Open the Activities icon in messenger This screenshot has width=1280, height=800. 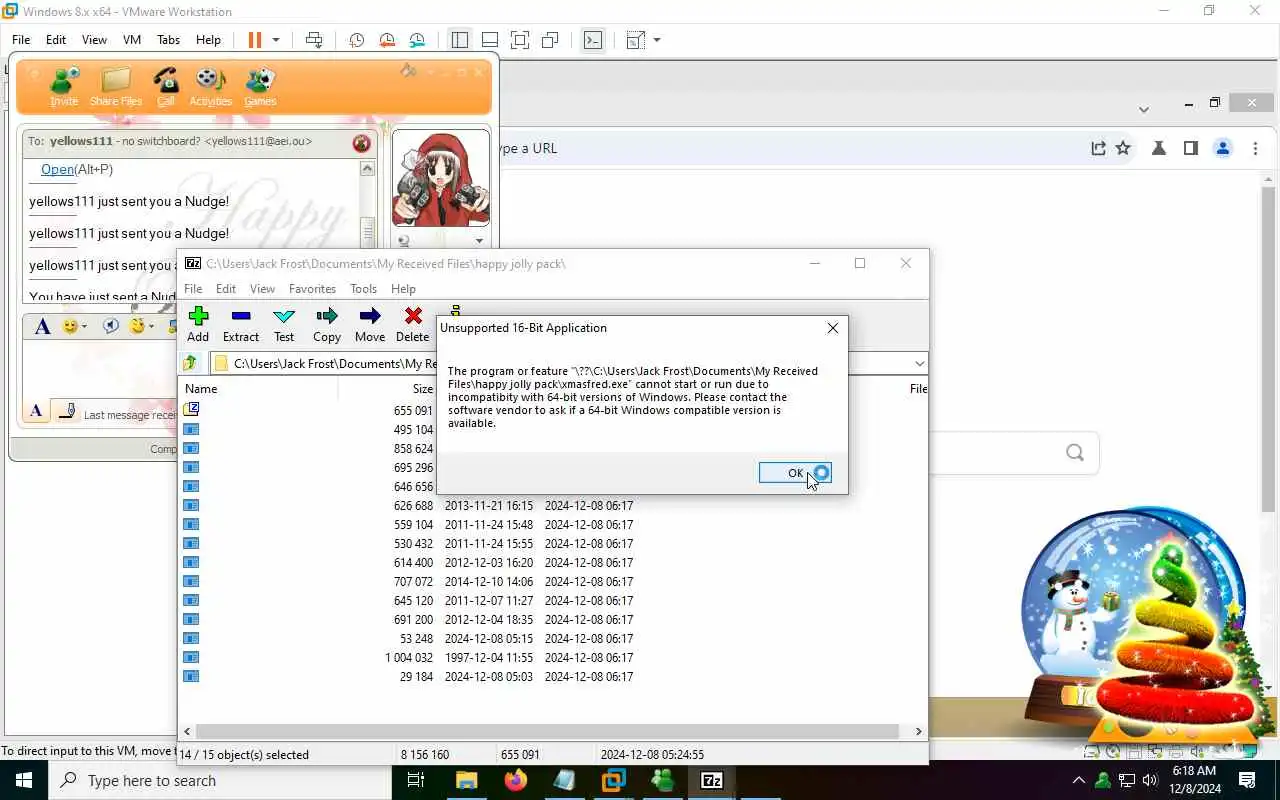(210, 86)
